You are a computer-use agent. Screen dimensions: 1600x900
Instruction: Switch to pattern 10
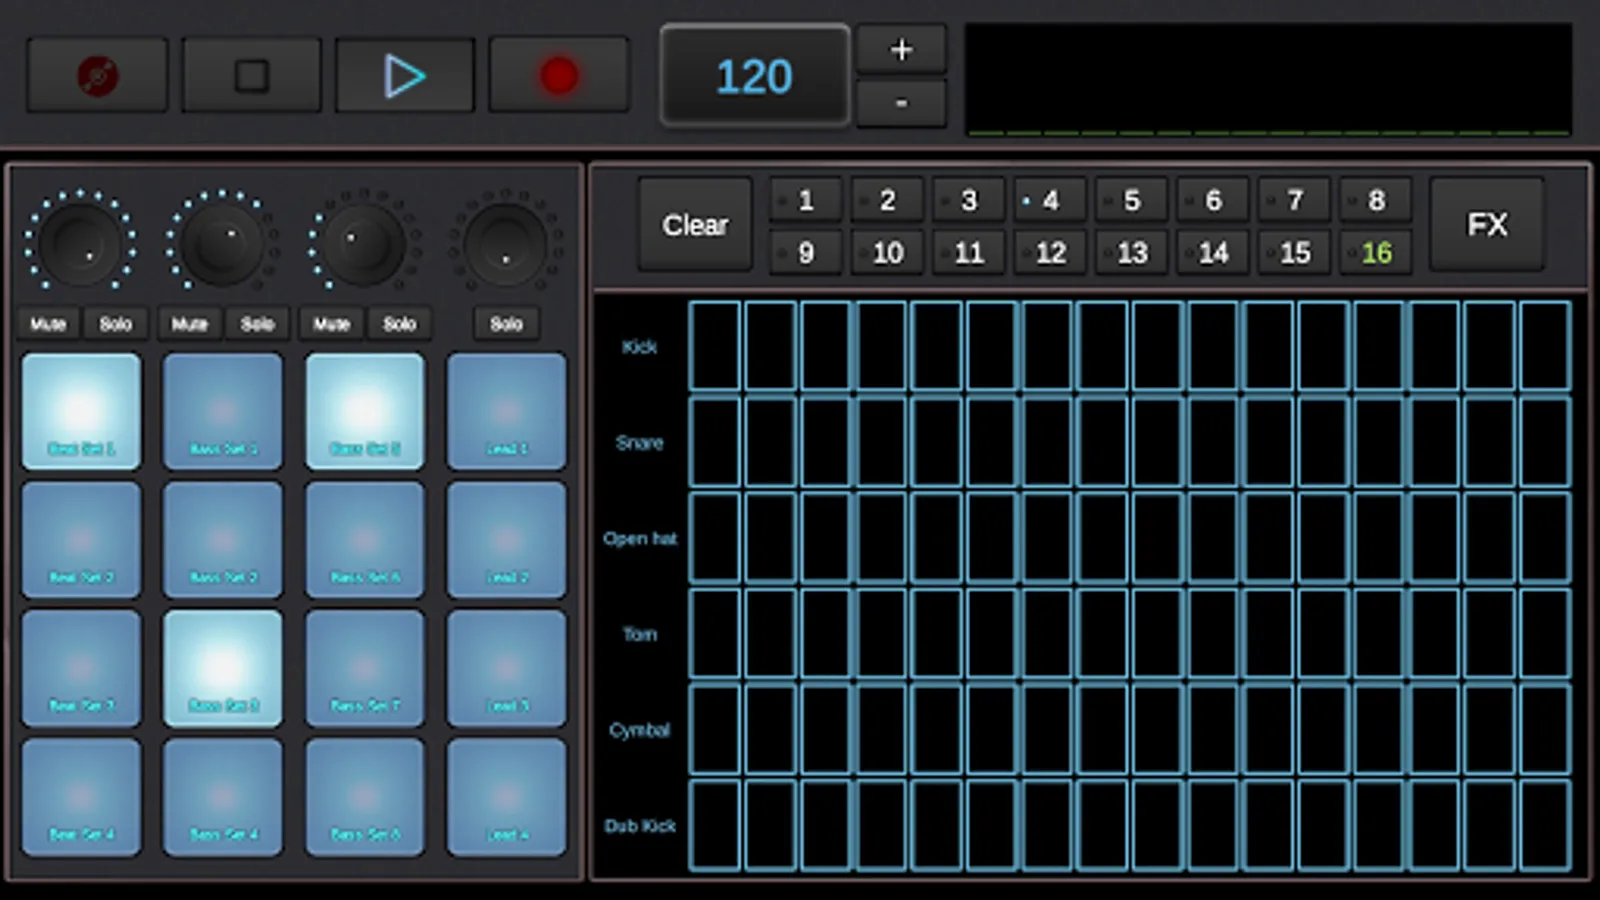pyautogui.click(x=887, y=252)
